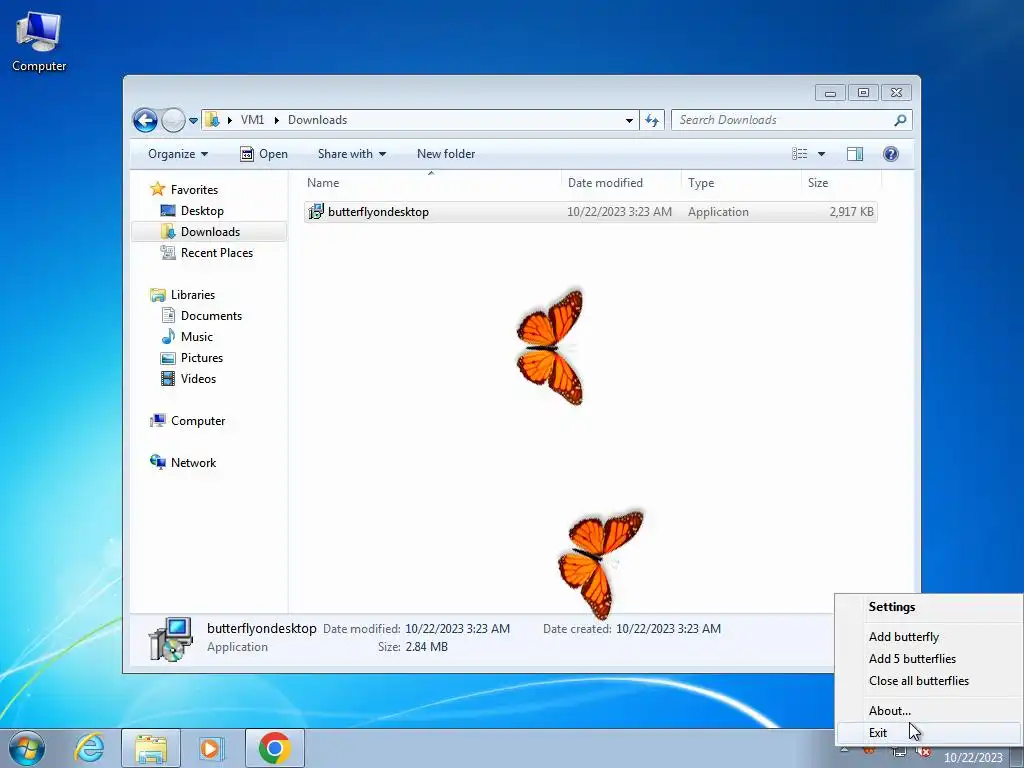Select Libraries in the navigation pane
This screenshot has height=768, width=1024.
click(193, 295)
